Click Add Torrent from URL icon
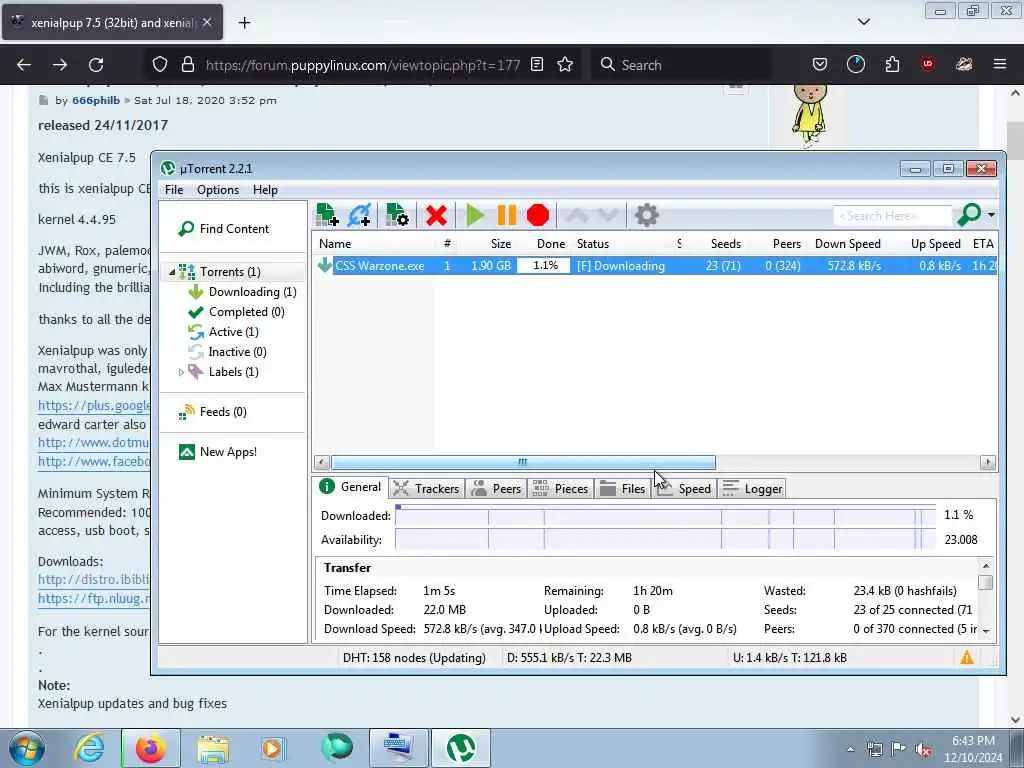The width and height of the screenshot is (1024, 768). tap(360, 215)
